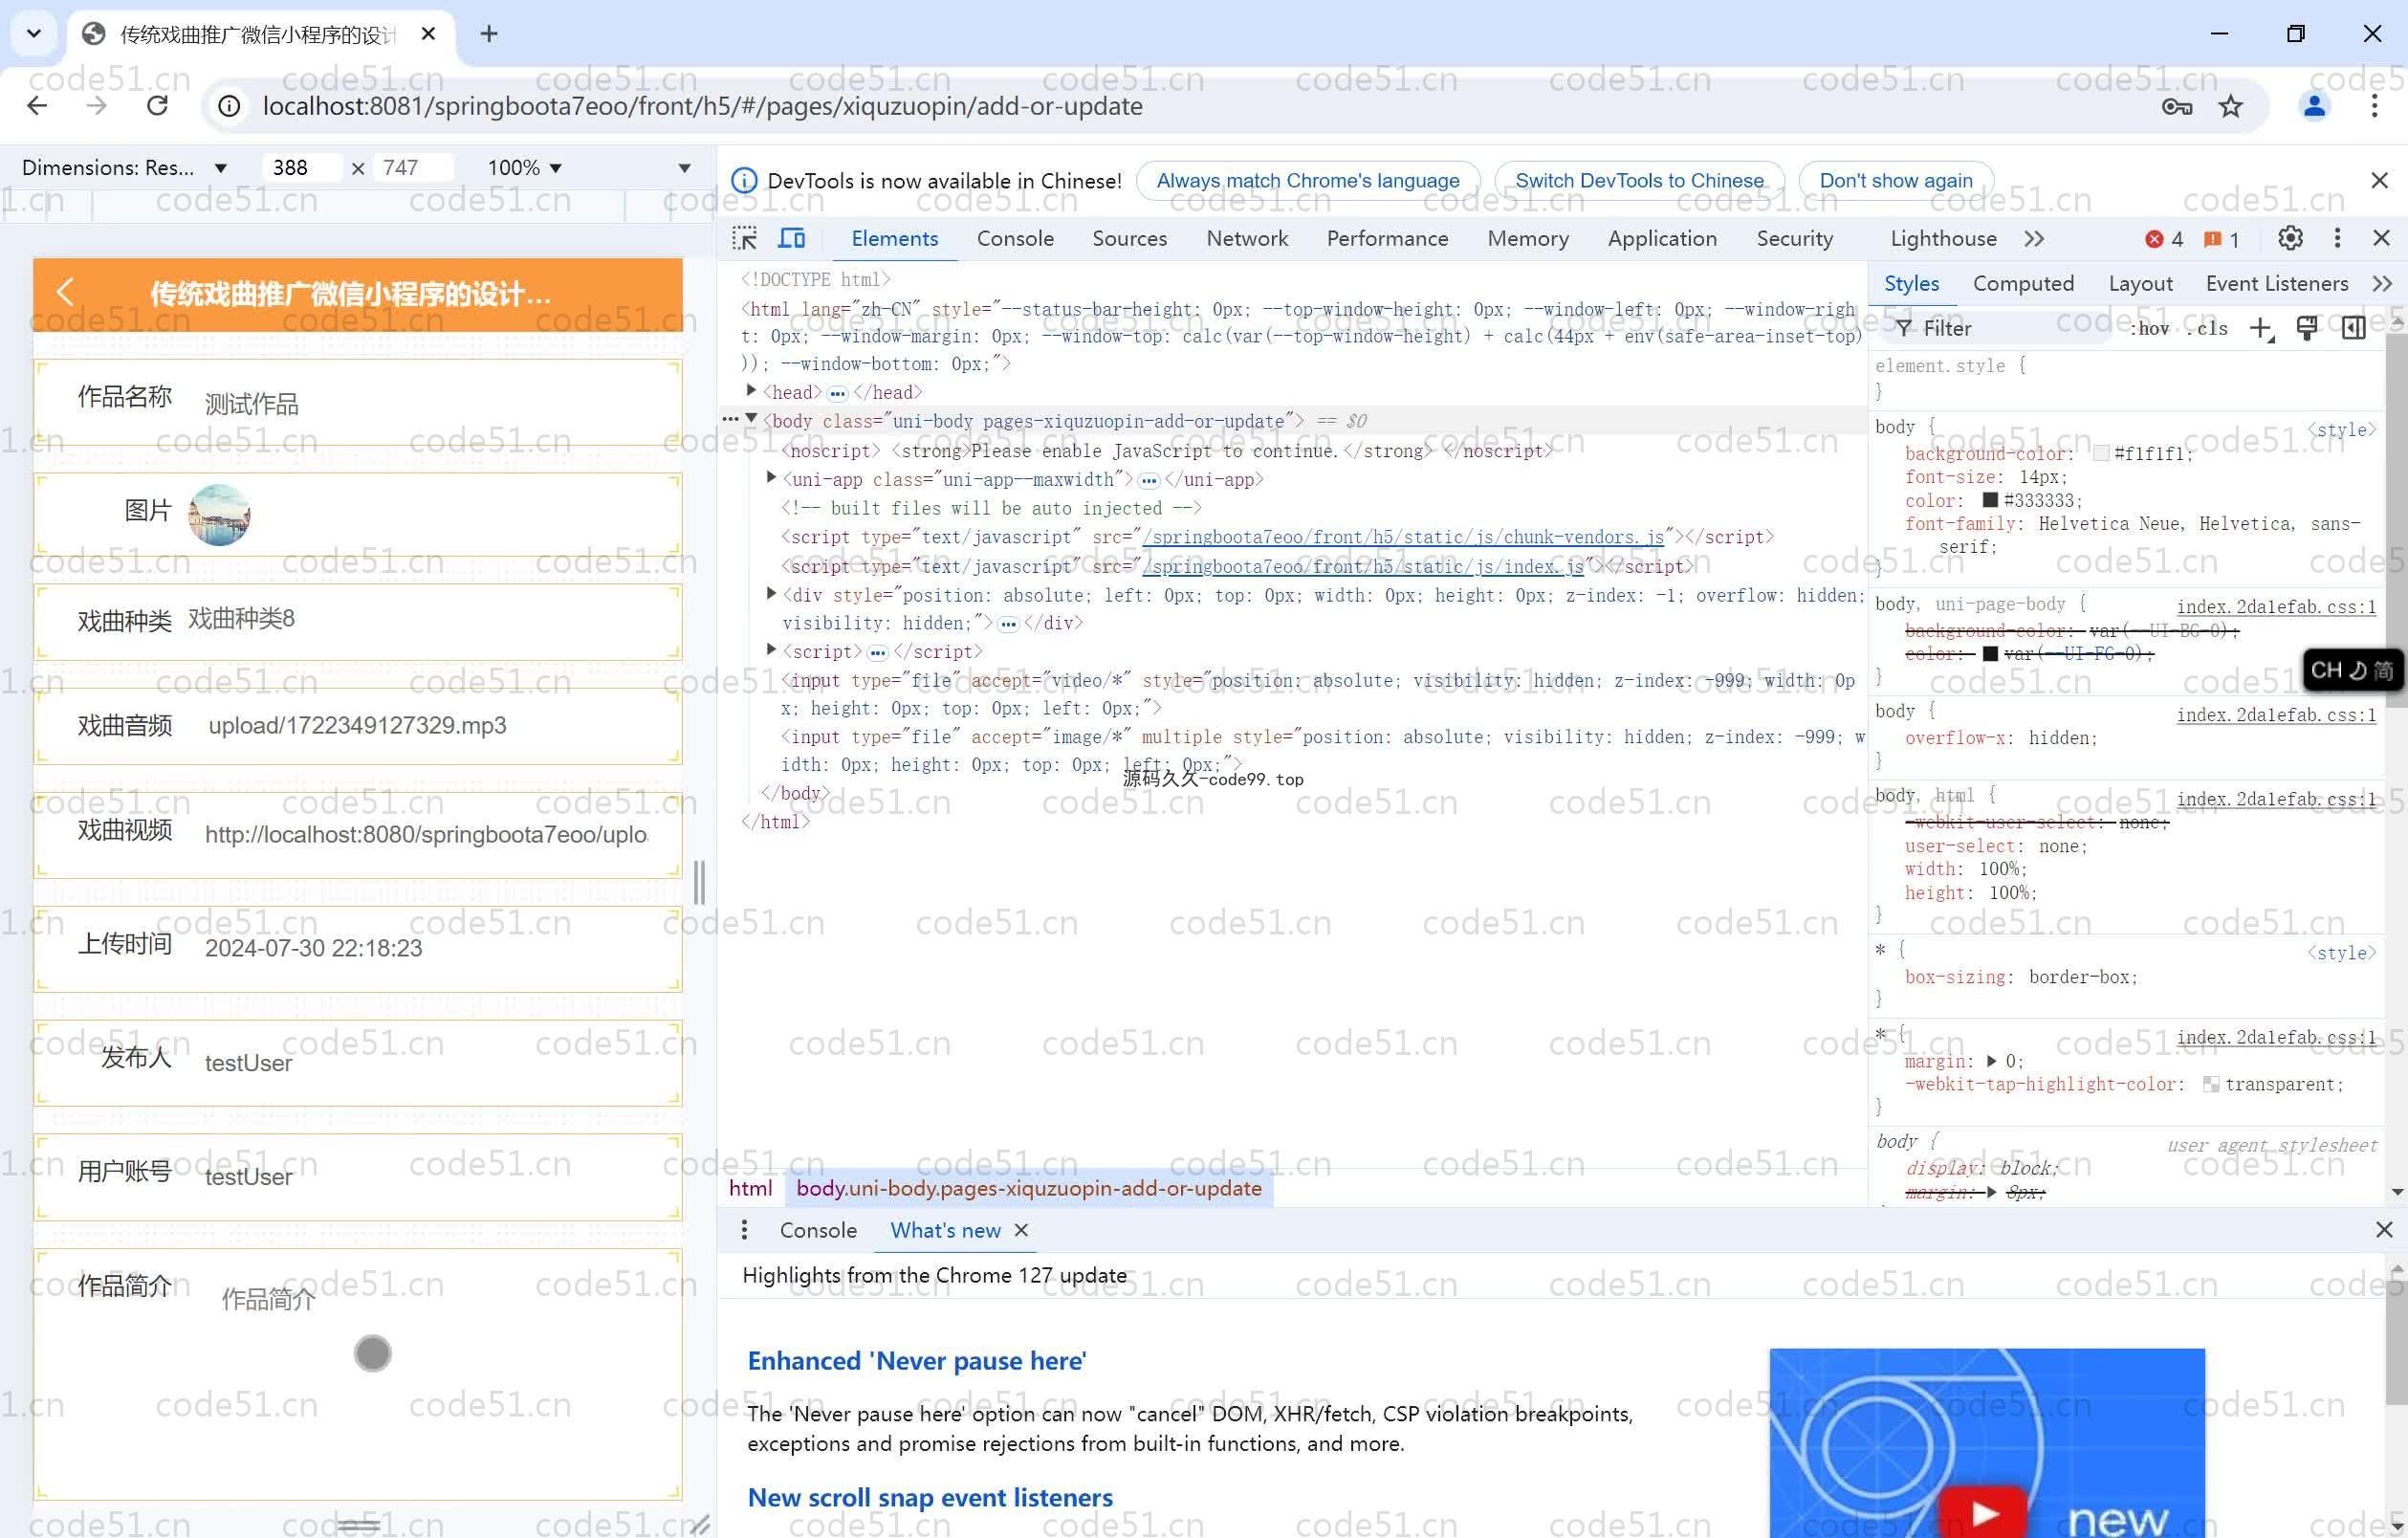Viewport: 2408px width, 1538px height.
Task: Show more Styles pane tabs chevron
Action: click(x=2382, y=284)
